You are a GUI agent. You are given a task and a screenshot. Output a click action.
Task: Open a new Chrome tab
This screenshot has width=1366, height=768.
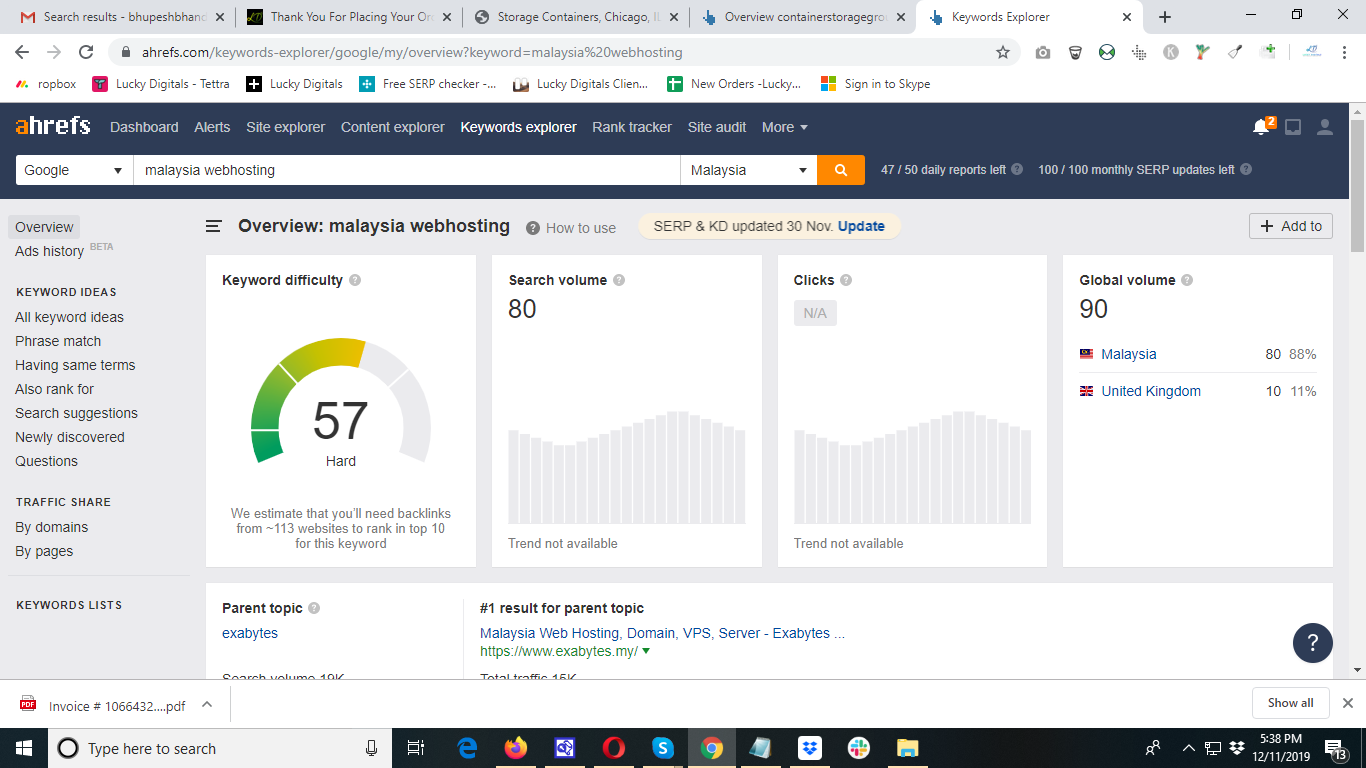[x=1165, y=17]
